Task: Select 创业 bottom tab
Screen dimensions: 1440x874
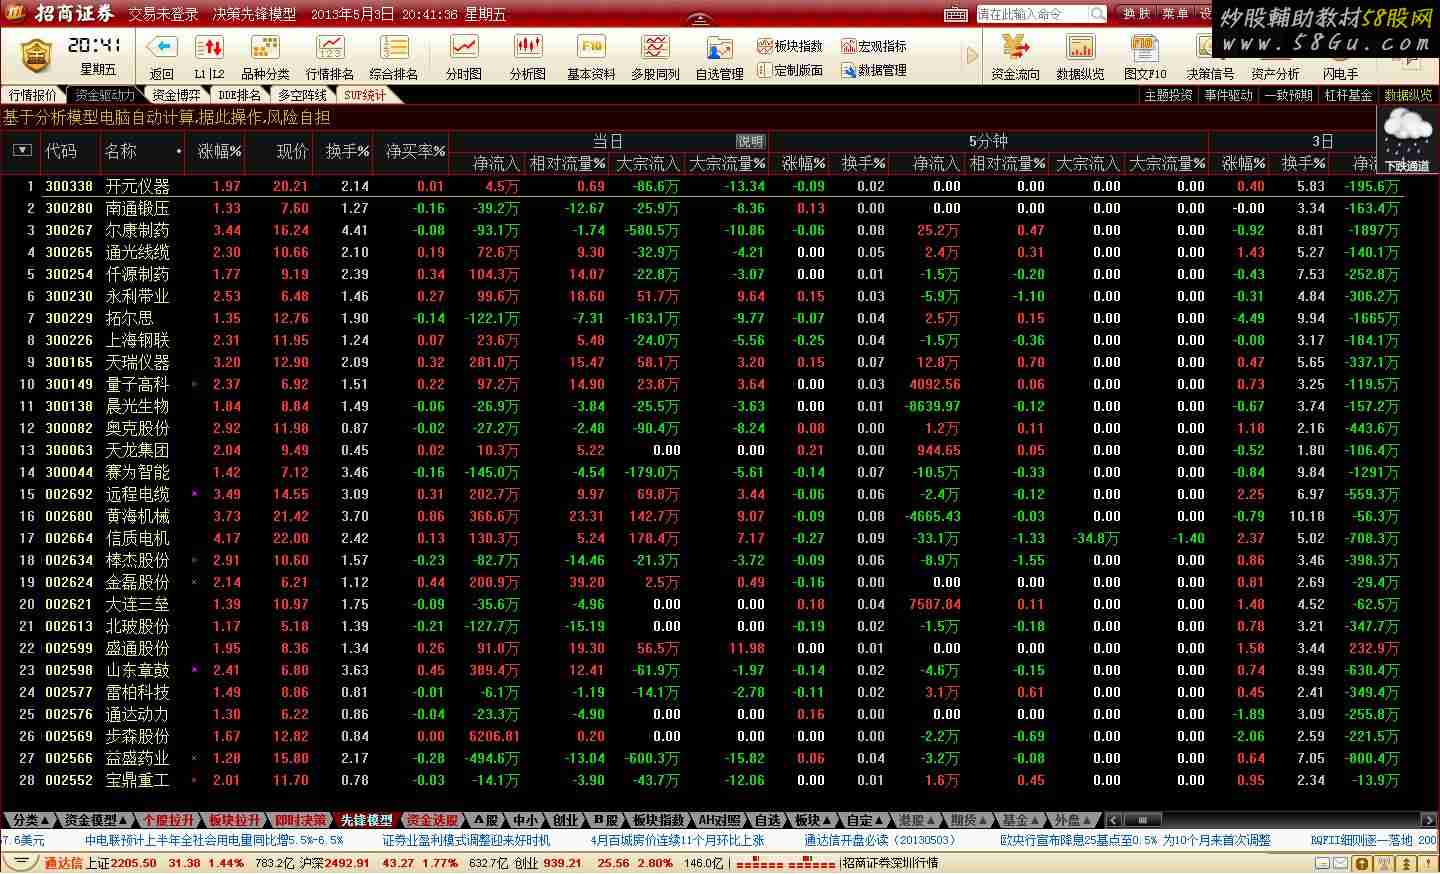Action: click(565, 820)
